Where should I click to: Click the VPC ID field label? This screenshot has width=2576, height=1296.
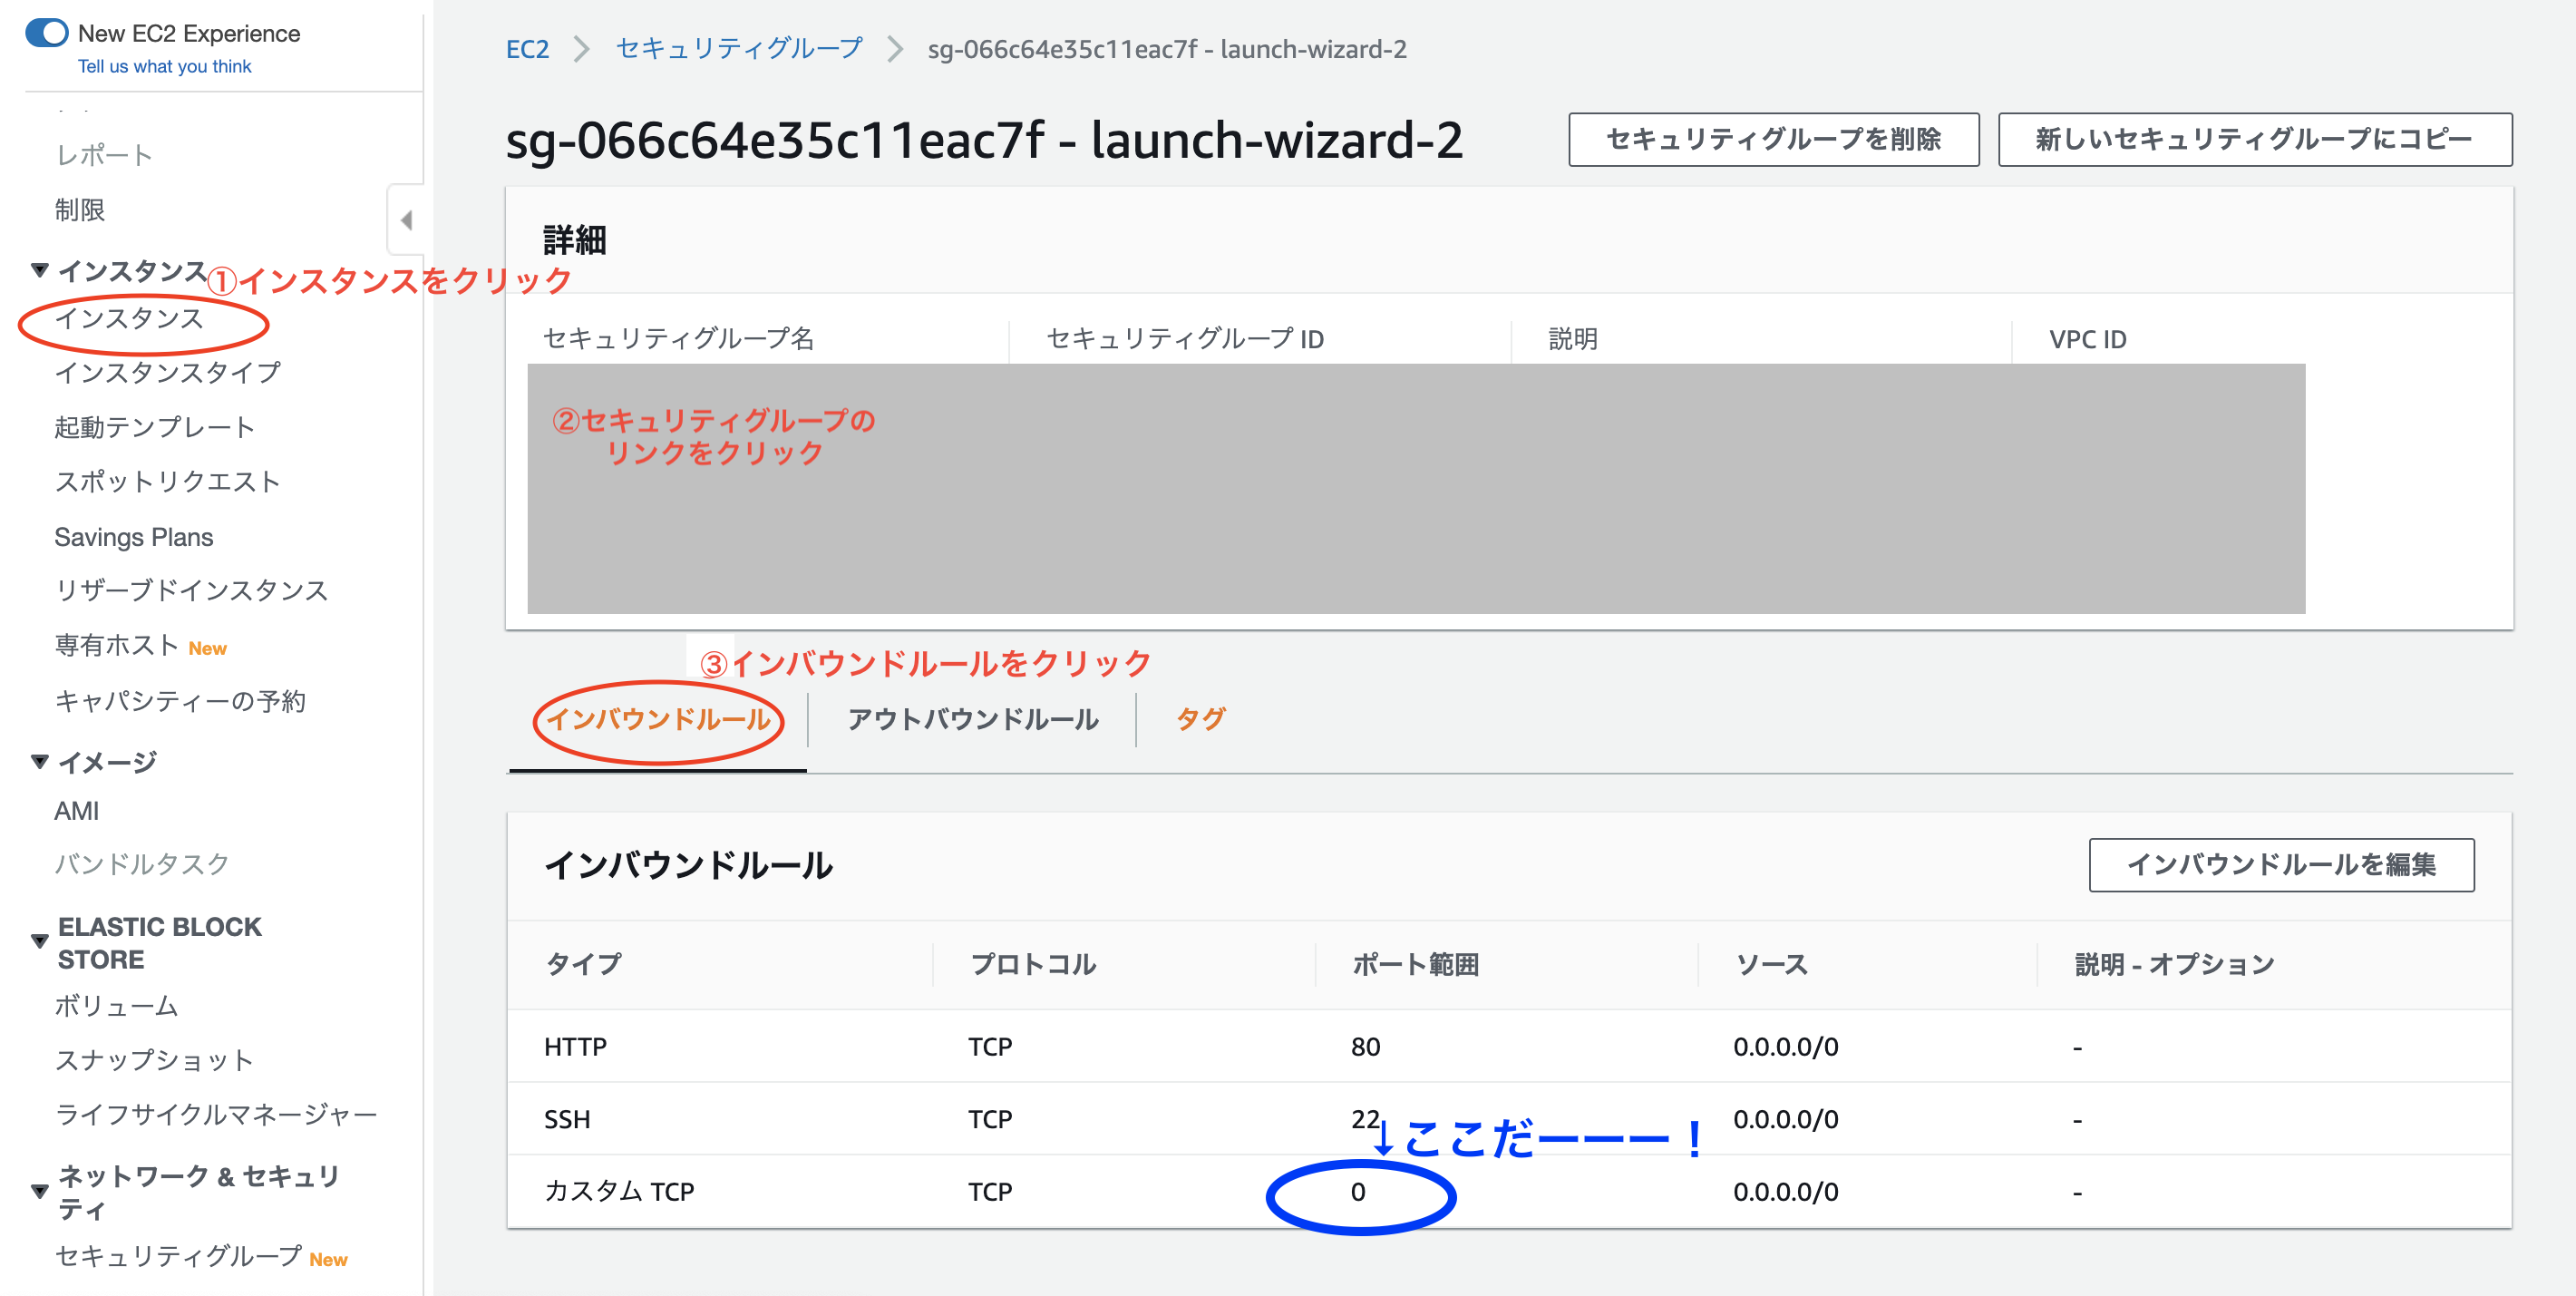2088,339
